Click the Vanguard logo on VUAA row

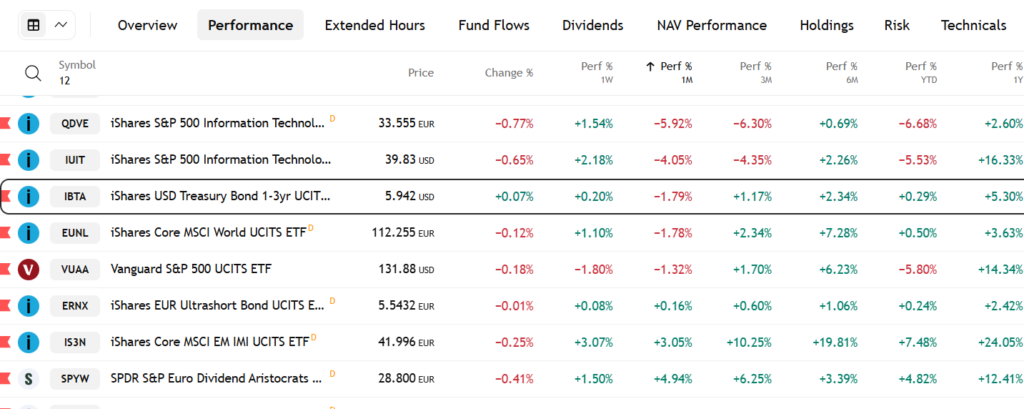[x=30, y=270]
